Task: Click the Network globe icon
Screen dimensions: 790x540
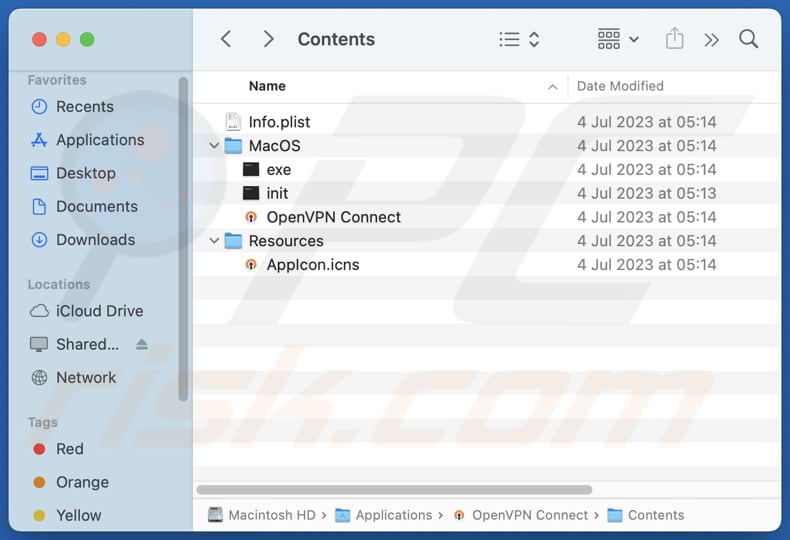Action: click(39, 378)
